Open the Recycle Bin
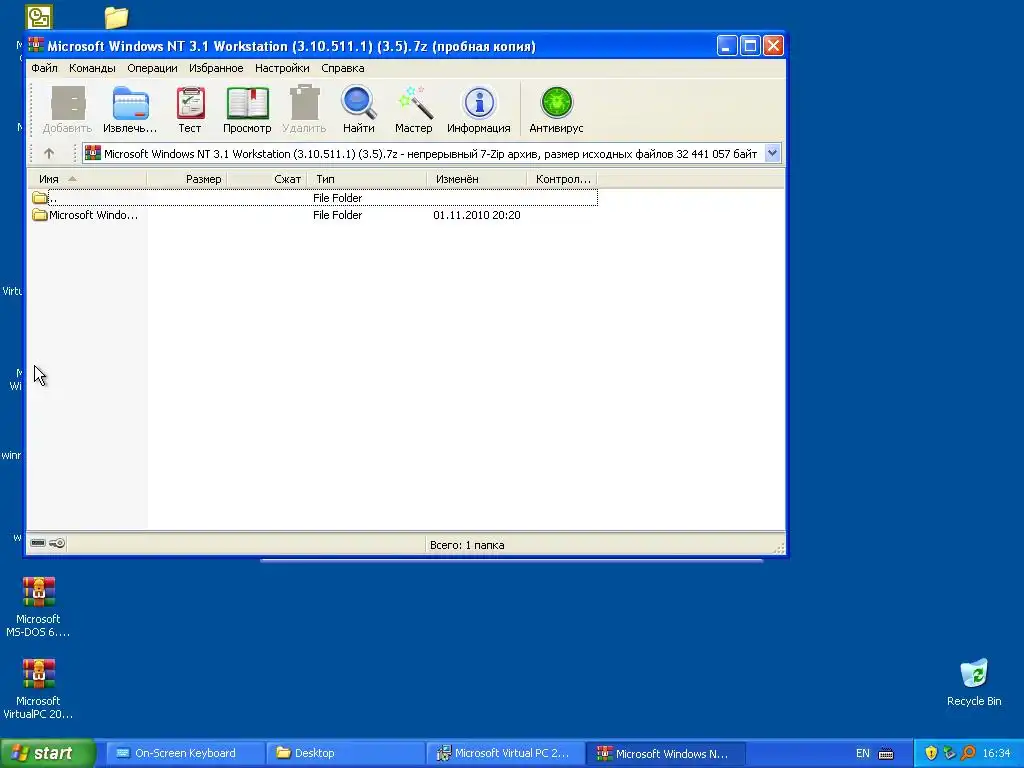This screenshot has height=768, width=1024. [x=974, y=683]
